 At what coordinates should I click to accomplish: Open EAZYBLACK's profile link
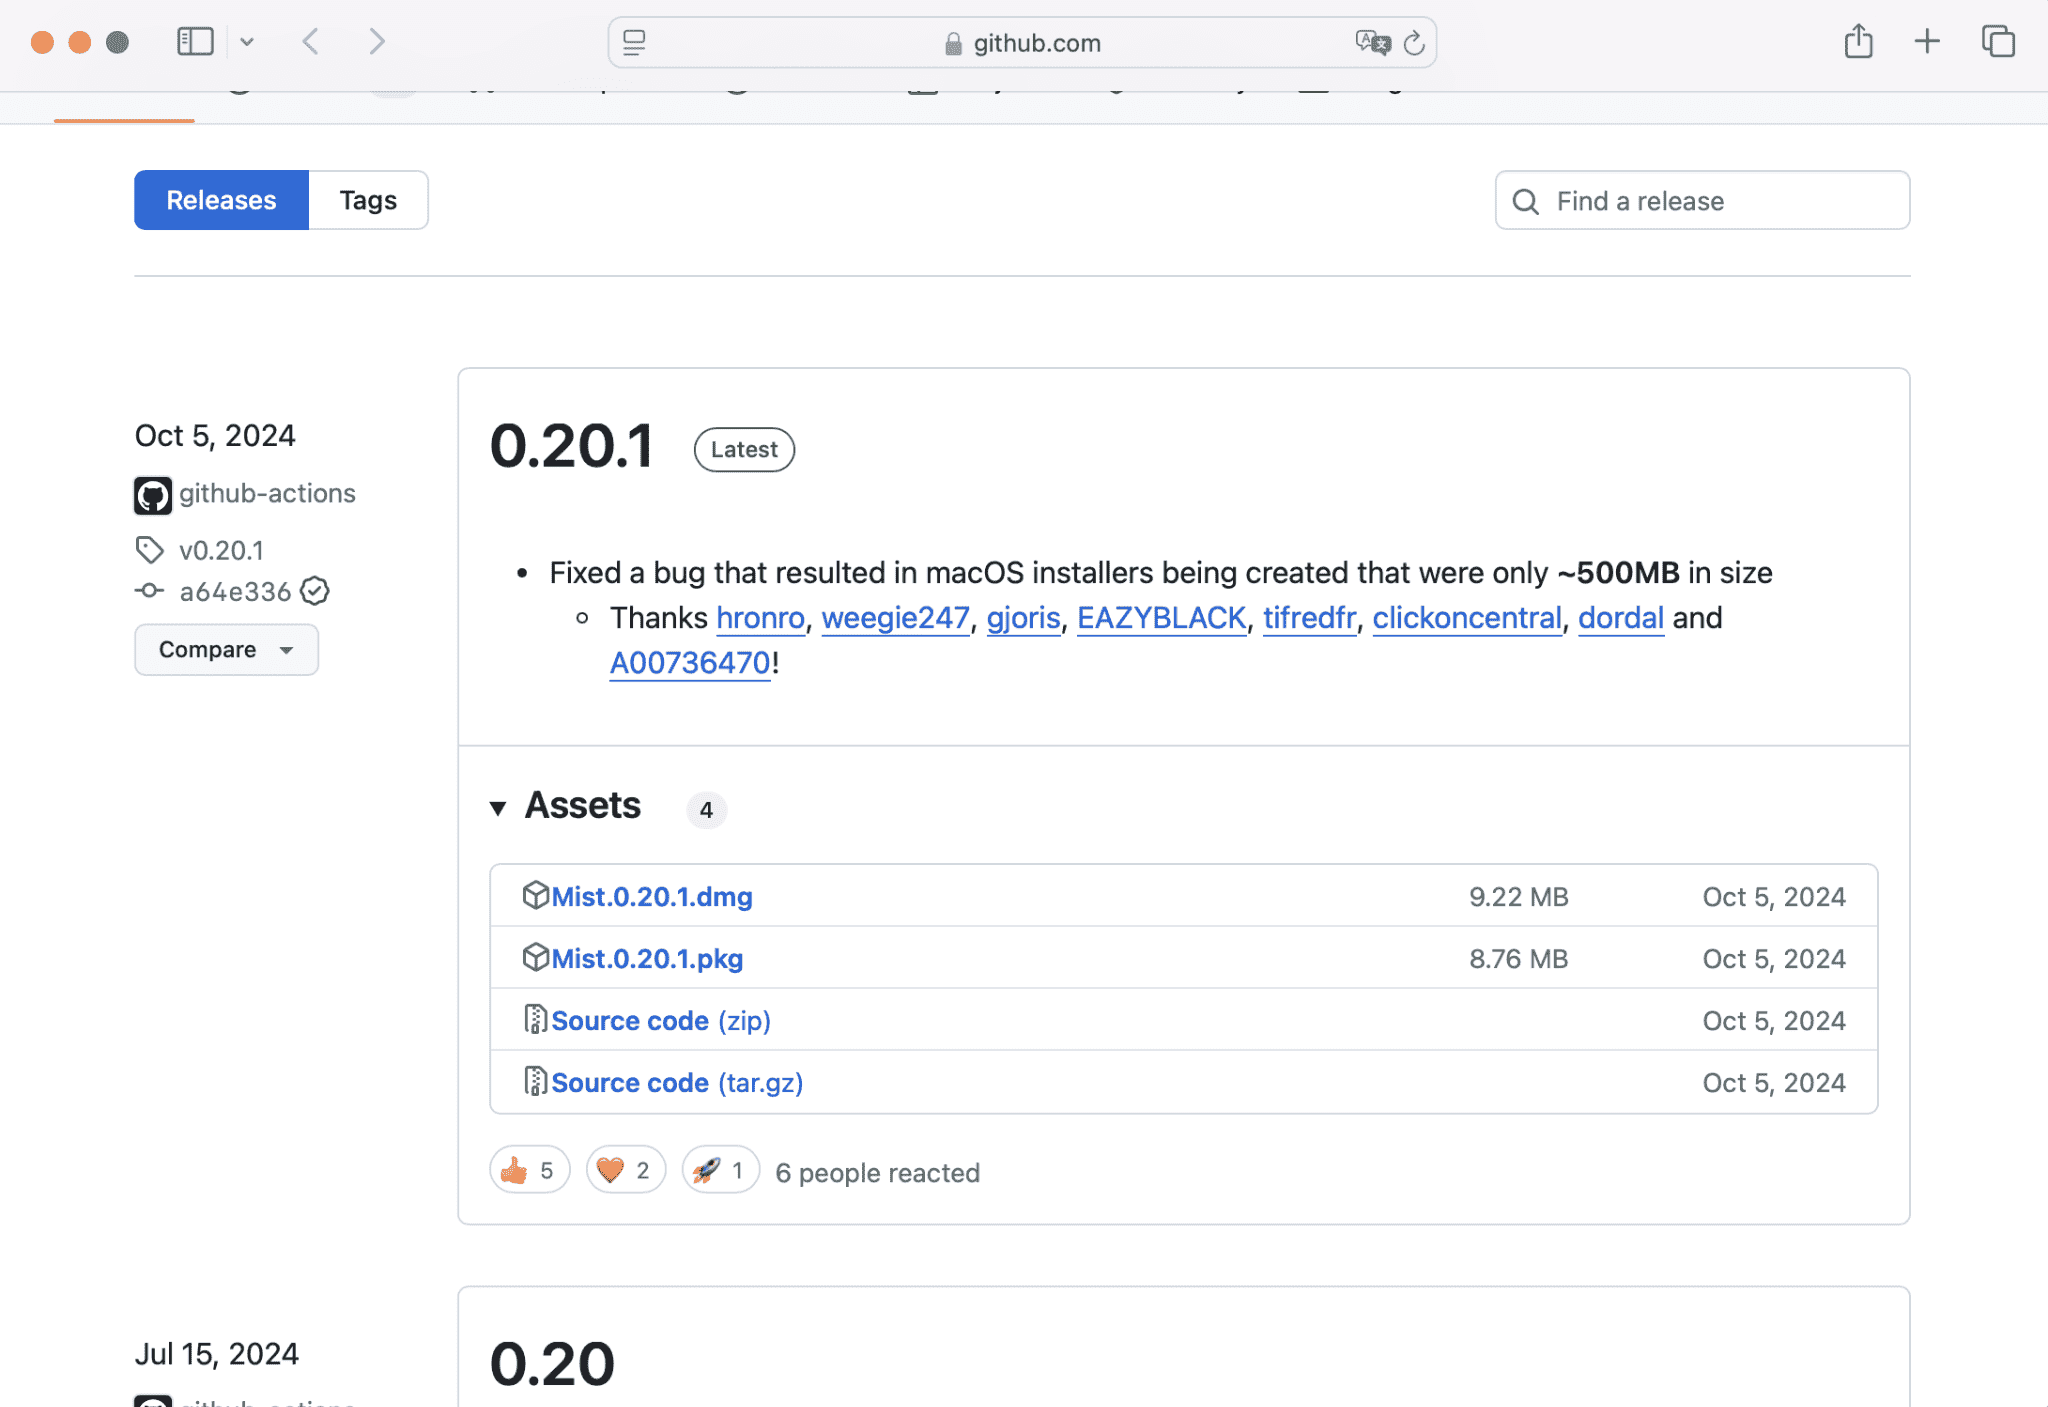[x=1161, y=617]
